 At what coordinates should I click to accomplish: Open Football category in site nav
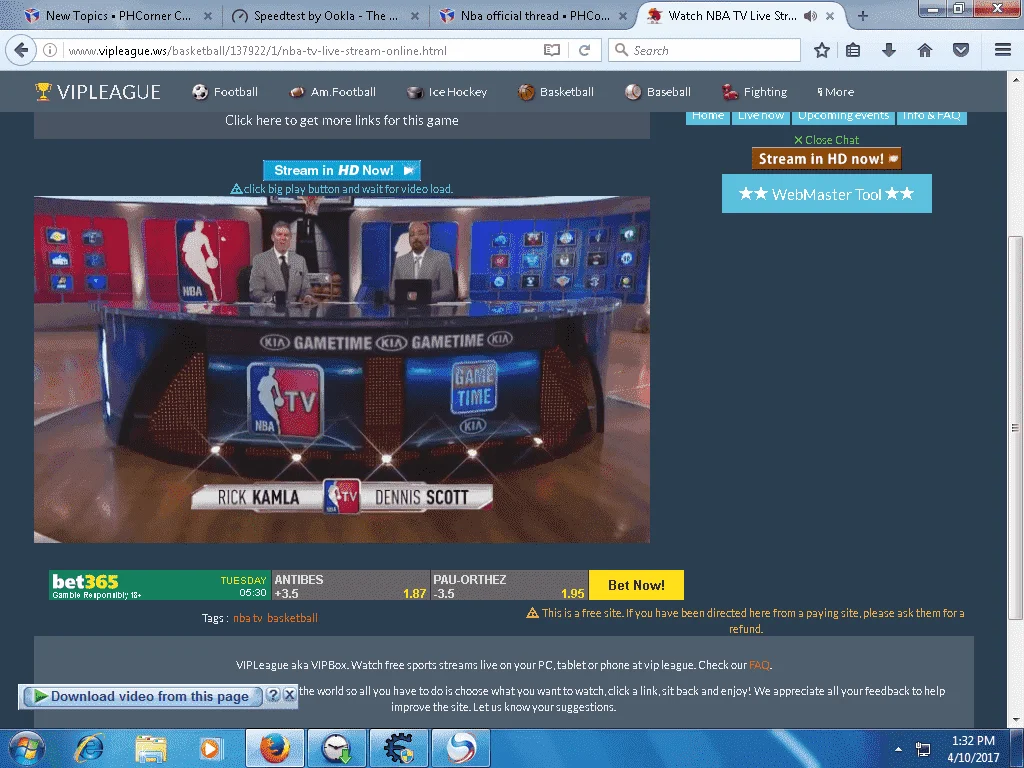click(x=225, y=92)
